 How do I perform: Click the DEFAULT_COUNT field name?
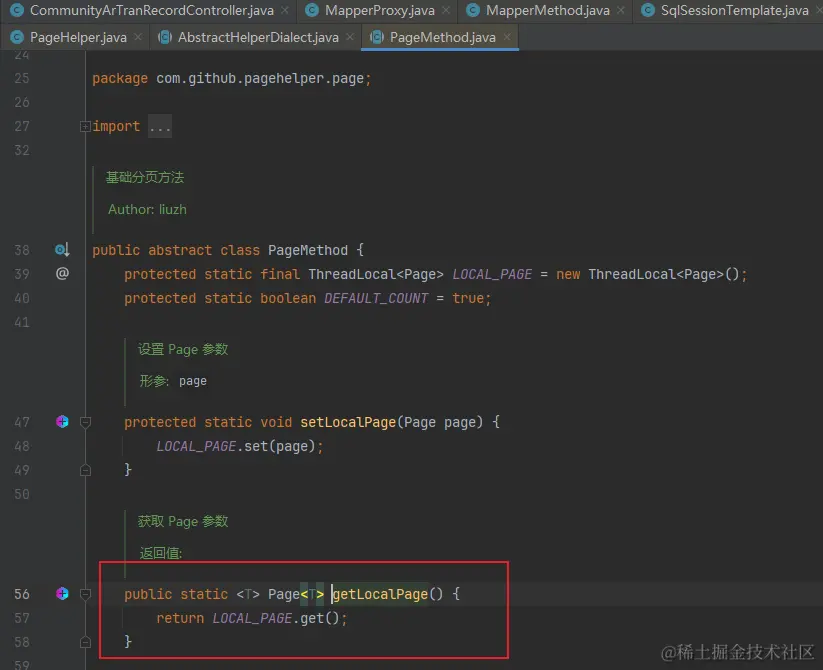pyautogui.click(x=376, y=299)
